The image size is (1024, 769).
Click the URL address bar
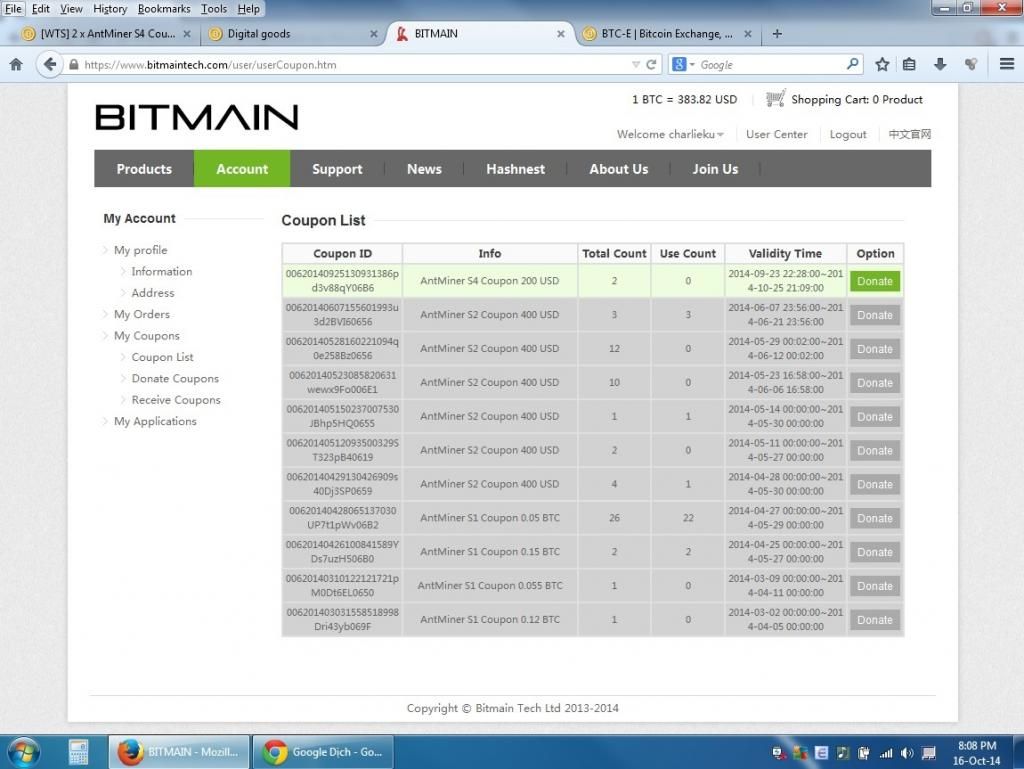[350, 64]
